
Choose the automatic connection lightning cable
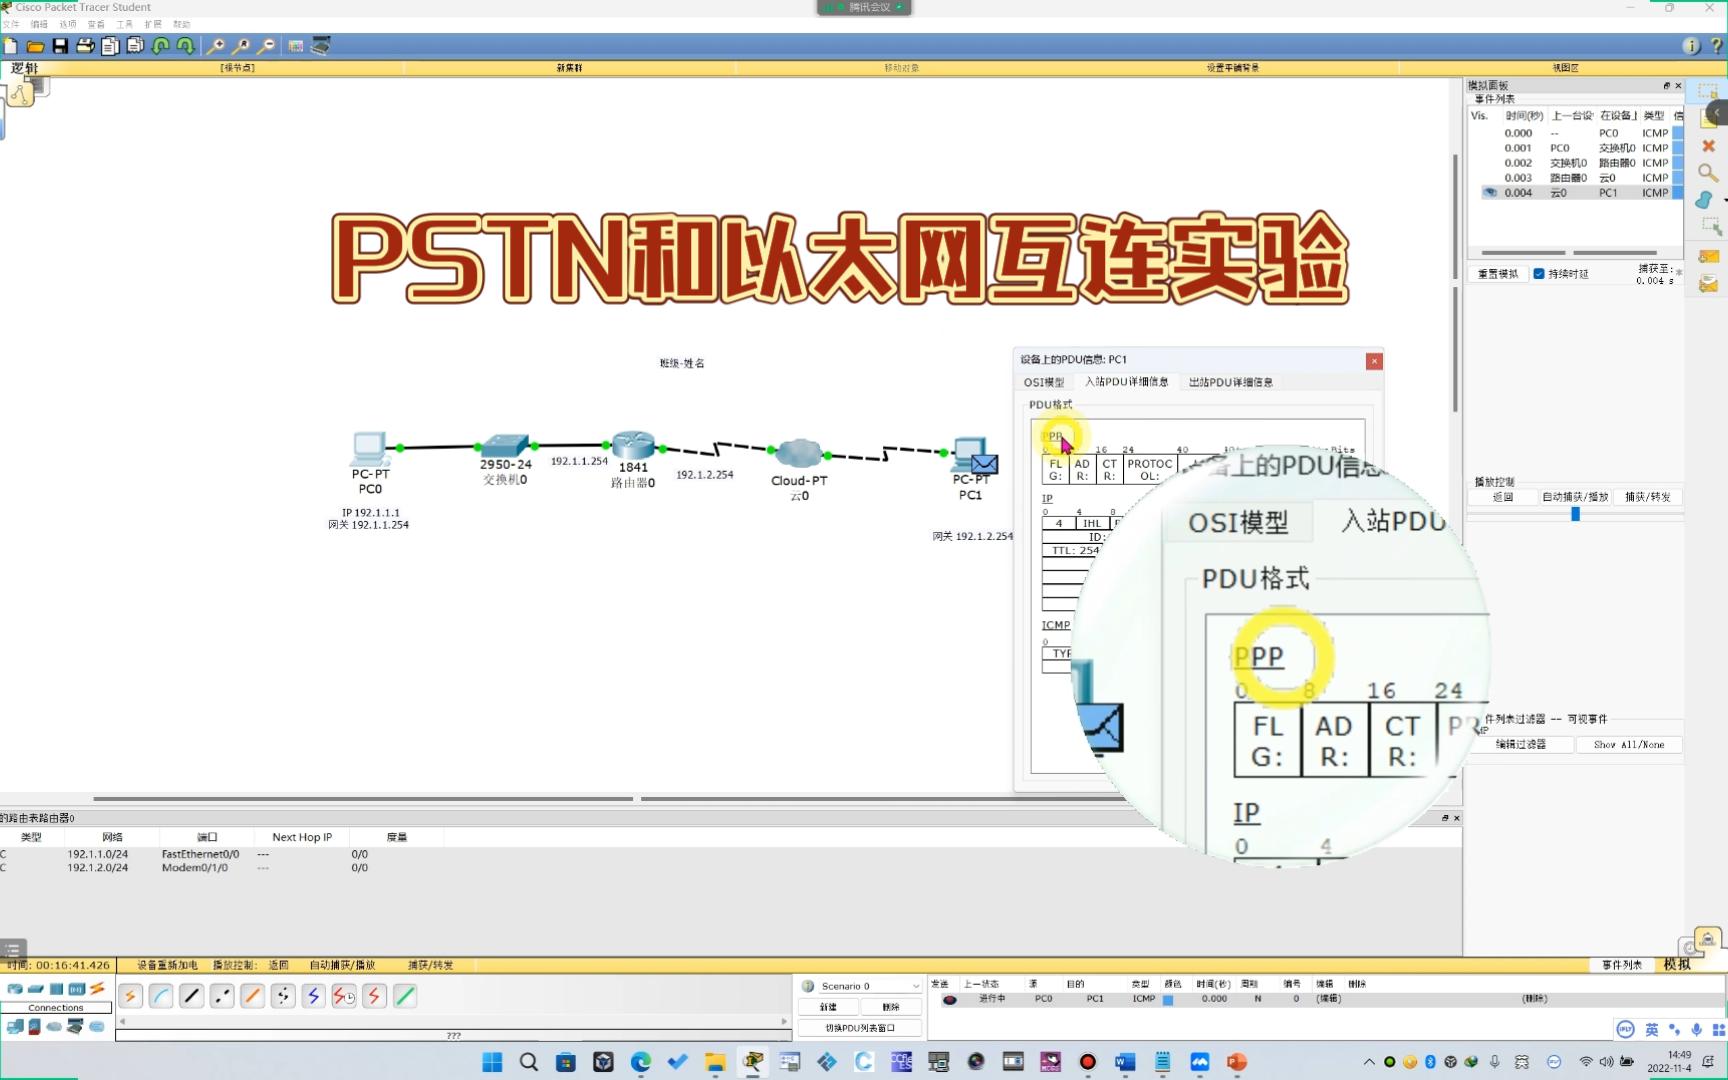pyautogui.click(x=131, y=996)
